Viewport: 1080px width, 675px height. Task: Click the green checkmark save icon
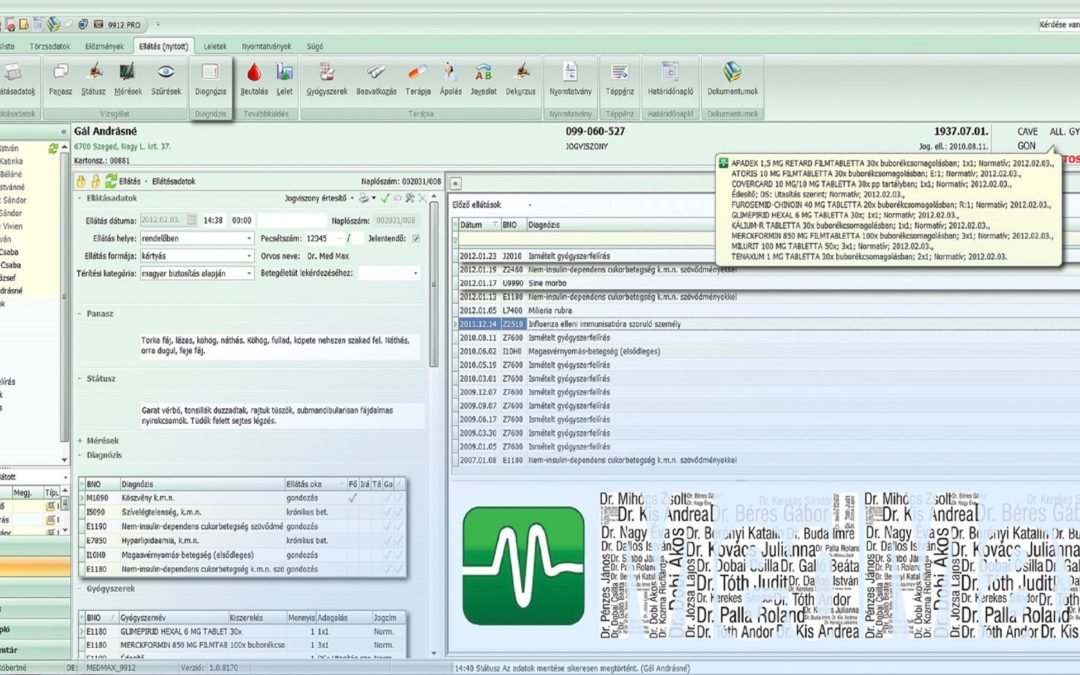pyautogui.click(x=384, y=198)
